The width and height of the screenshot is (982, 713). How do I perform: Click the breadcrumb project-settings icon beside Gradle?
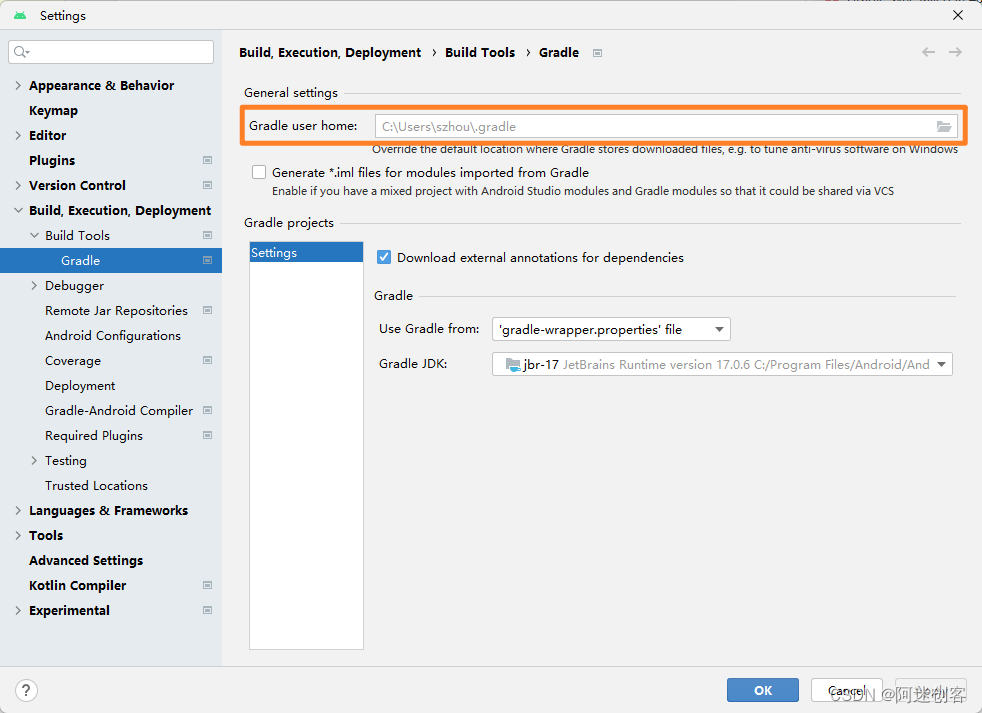point(597,53)
